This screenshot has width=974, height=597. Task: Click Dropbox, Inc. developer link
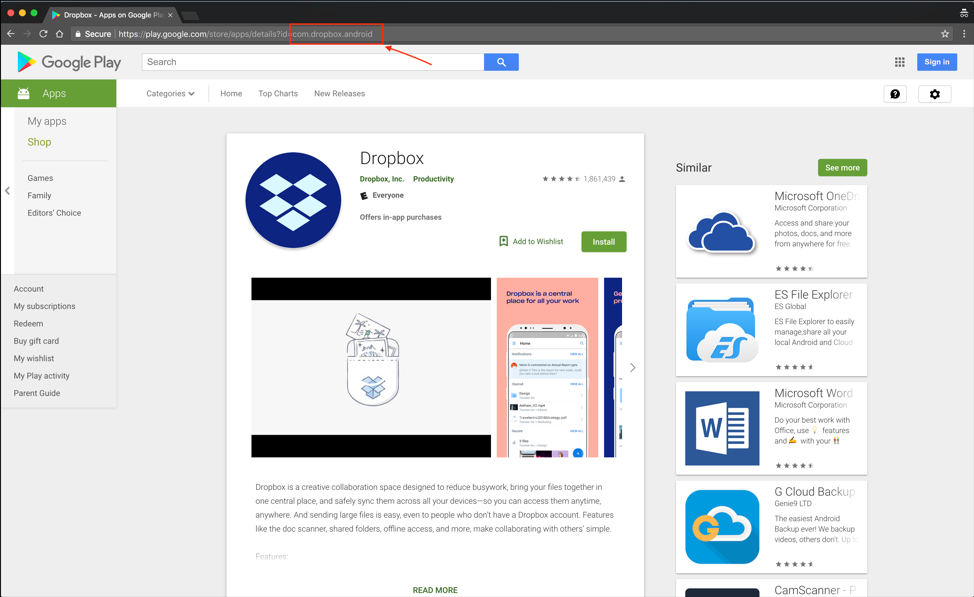[381, 179]
